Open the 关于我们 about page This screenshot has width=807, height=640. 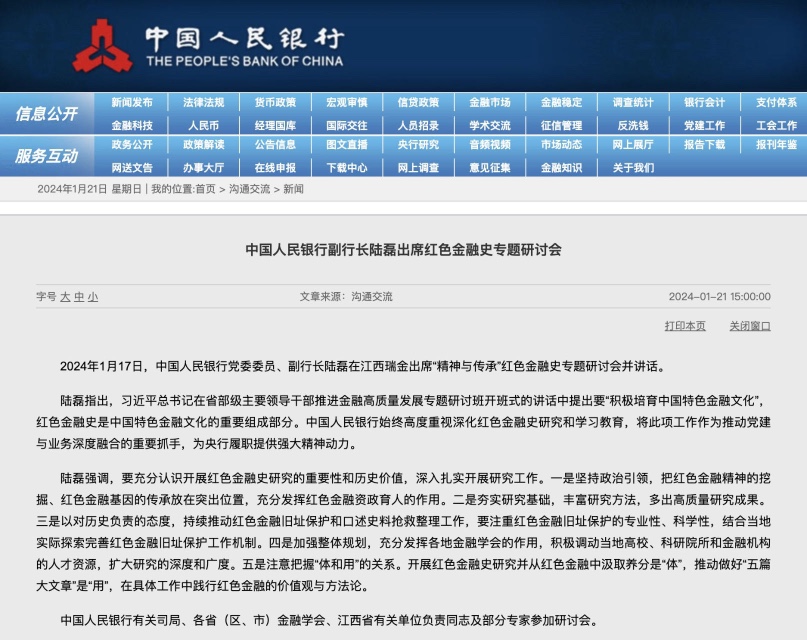633,168
